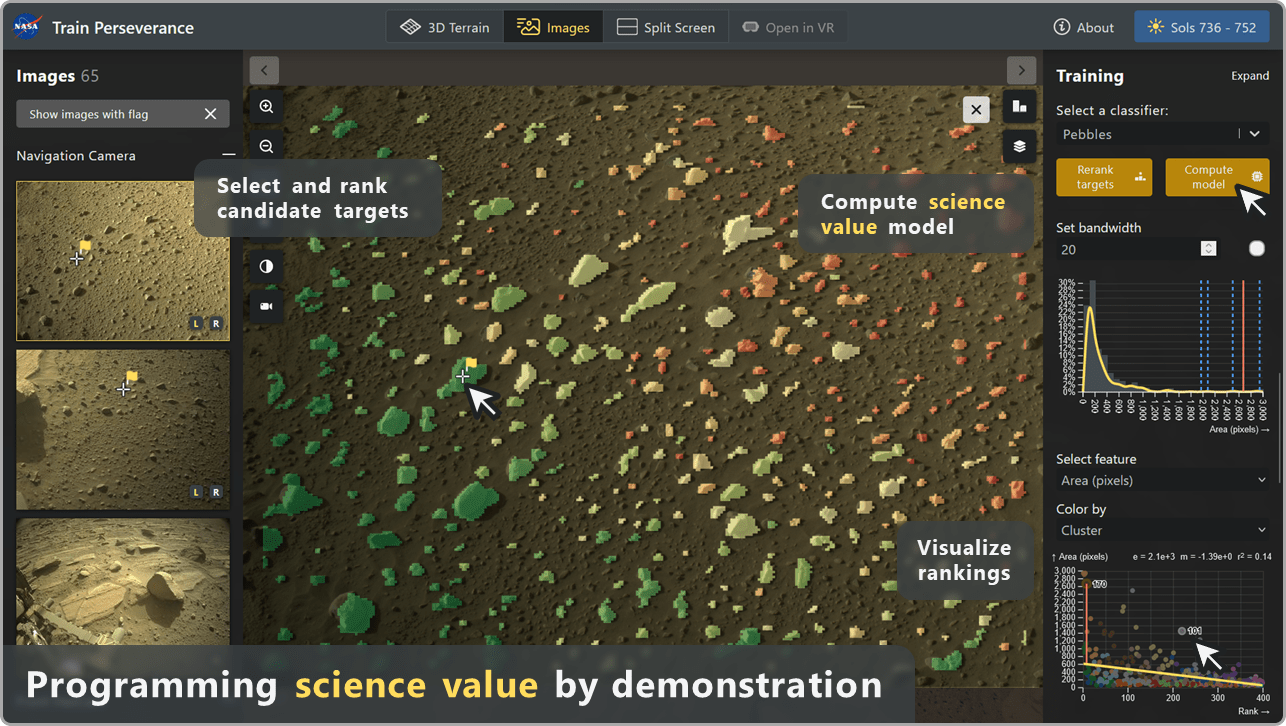1286x726 pixels.
Task: Click the 'Training' heading
Action: (1090, 76)
